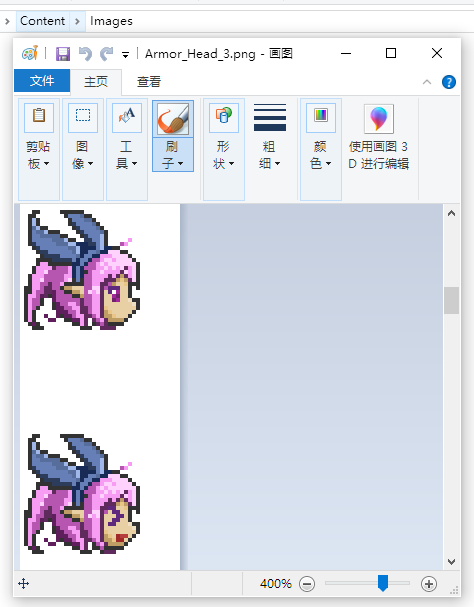Screen dimensions: 474x607
Task: Click the 粗细 line thickness icon
Action: pos(270,117)
